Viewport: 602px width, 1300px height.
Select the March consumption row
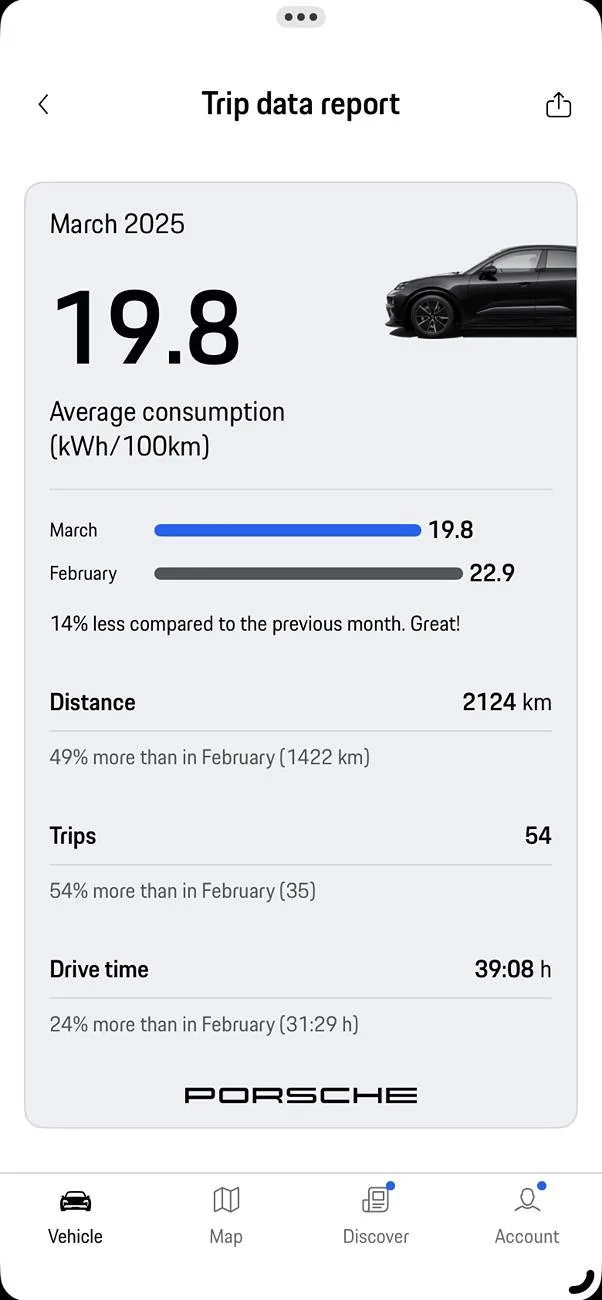pyautogui.click(x=300, y=530)
